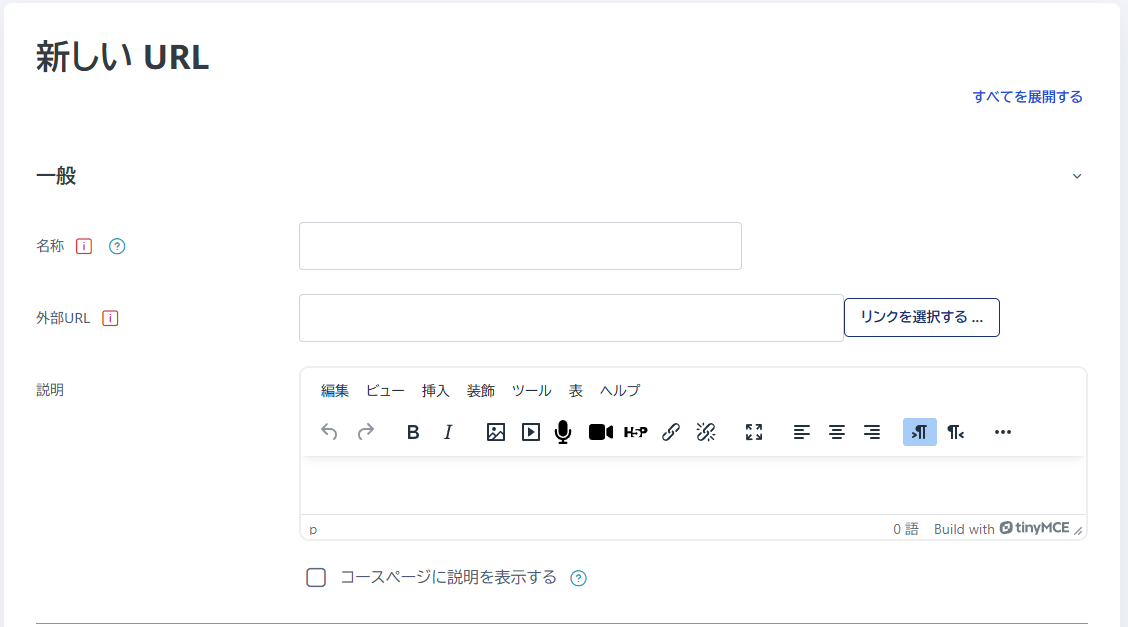
Task: Toggle Bold formatting in the editor
Action: pyautogui.click(x=412, y=432)
